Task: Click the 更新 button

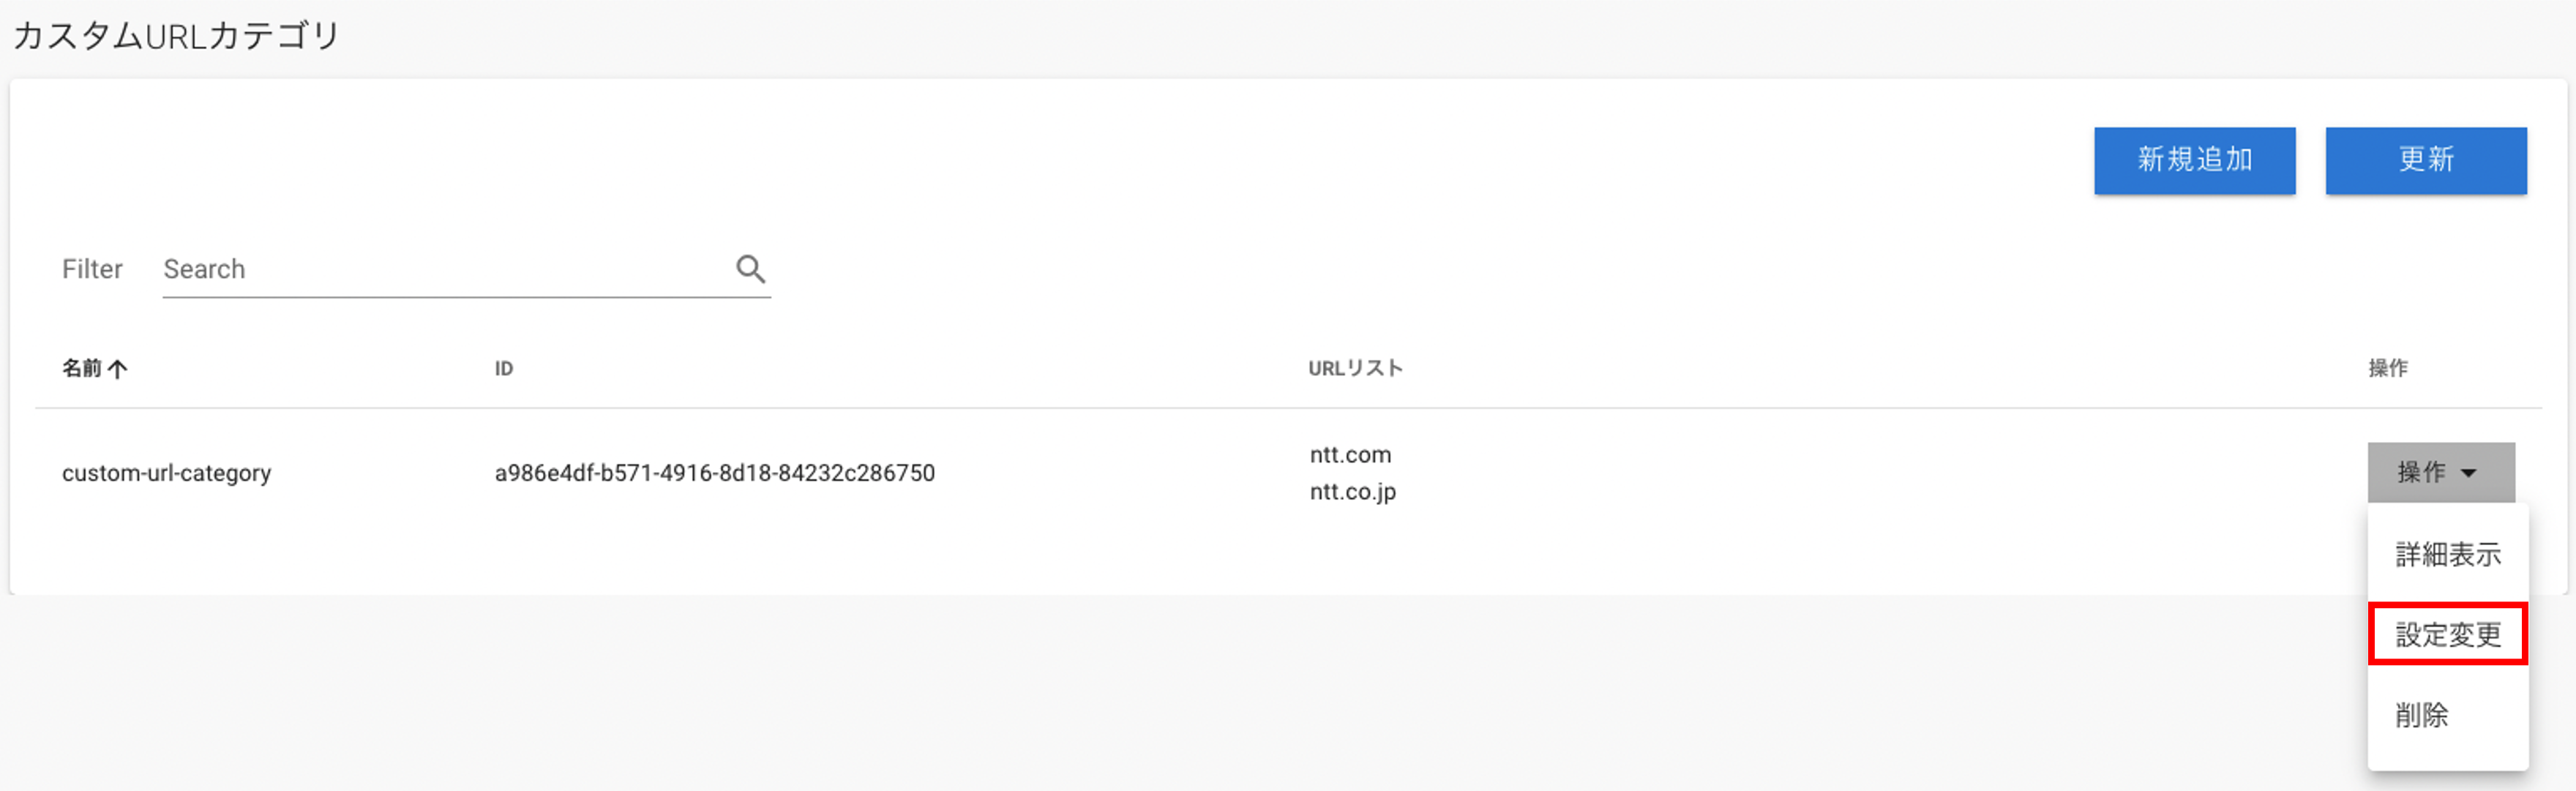Action: pyautogui.click(x=2425, y=160)
